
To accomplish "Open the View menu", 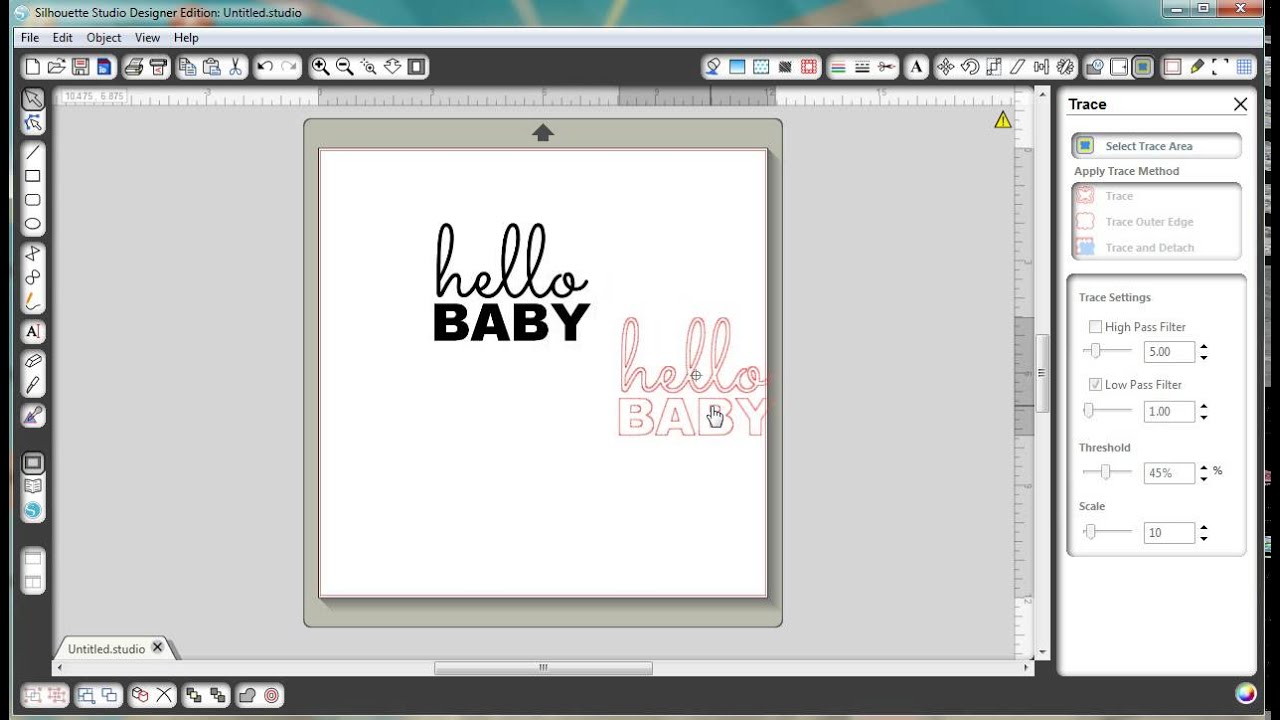I will (x=147, y=38).
